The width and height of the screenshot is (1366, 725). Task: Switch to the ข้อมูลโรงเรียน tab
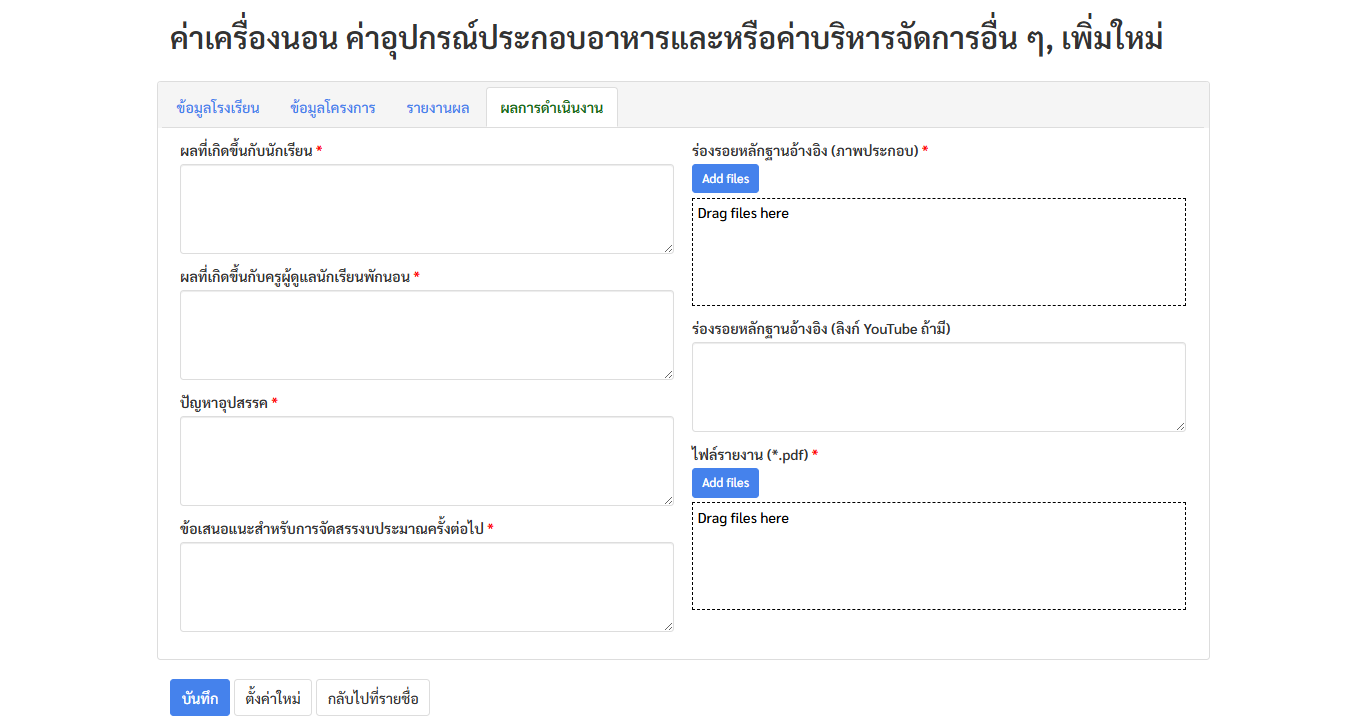pyautogui.click(x=217, y=108)
